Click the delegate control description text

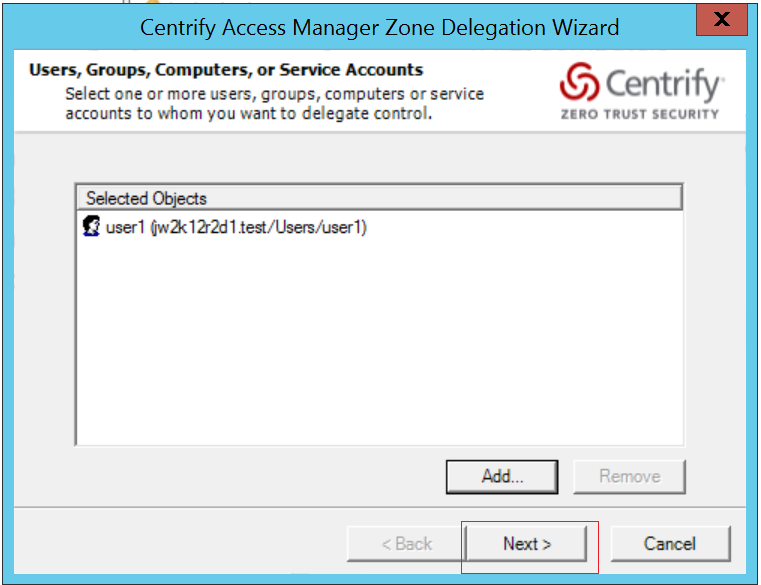tap(274, 104)
